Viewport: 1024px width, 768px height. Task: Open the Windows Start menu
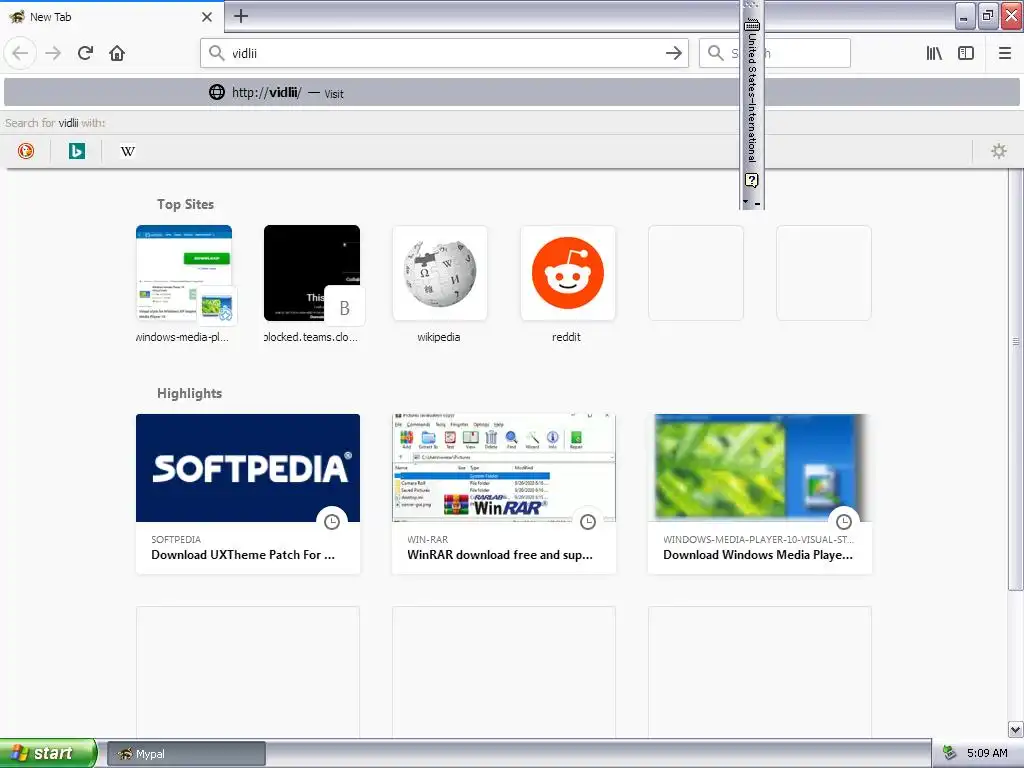click(48, 753)
